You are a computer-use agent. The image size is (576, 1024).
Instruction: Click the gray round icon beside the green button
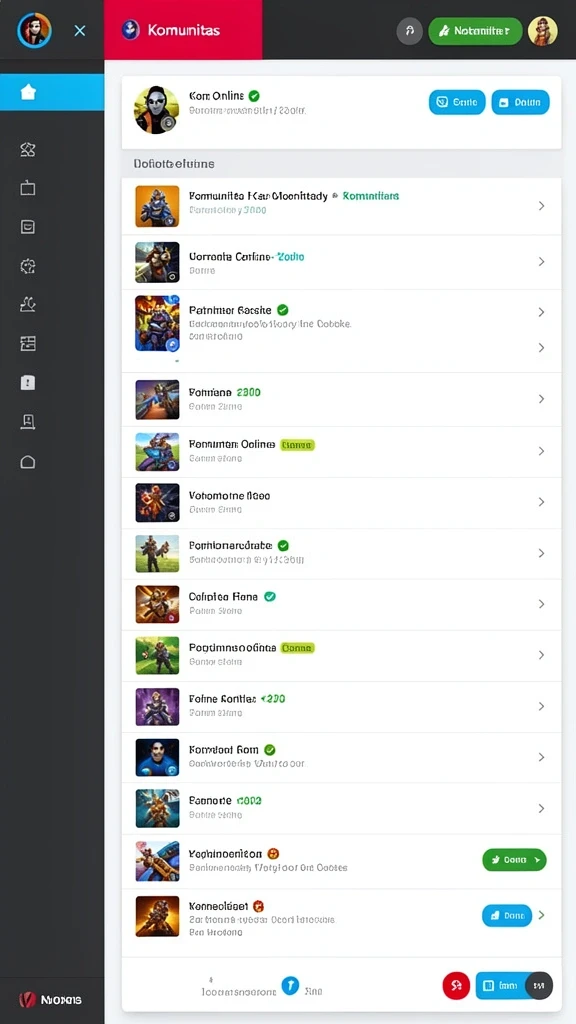(x=409, y=31)
